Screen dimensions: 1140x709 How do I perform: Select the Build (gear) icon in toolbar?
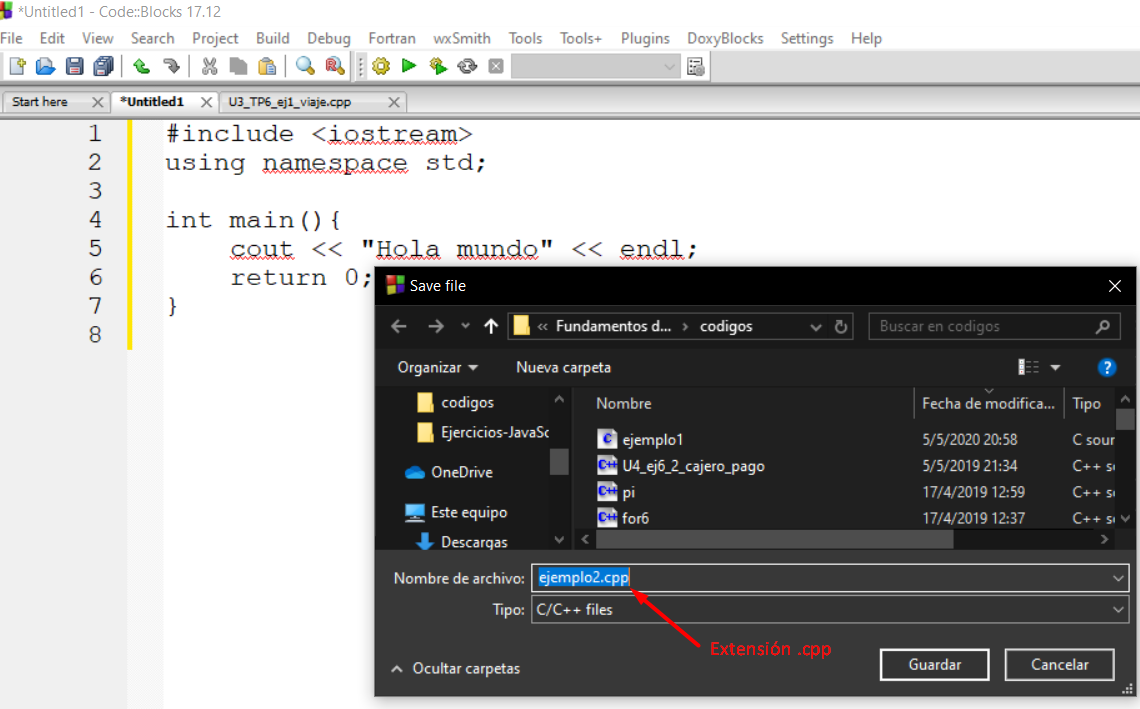380,66
